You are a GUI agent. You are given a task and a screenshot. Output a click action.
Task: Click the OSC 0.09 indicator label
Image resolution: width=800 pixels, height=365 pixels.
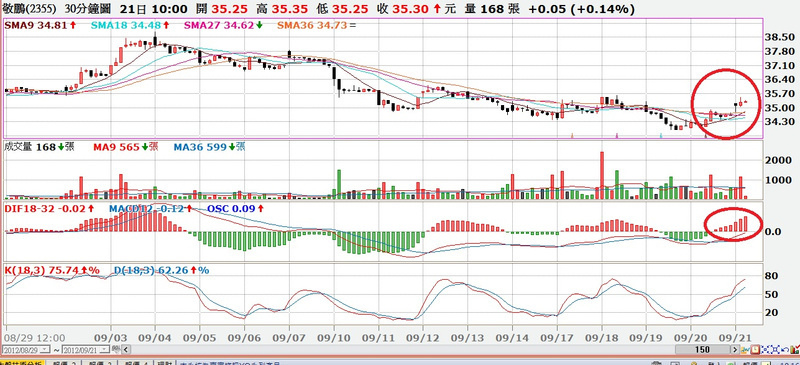point(236,208)
